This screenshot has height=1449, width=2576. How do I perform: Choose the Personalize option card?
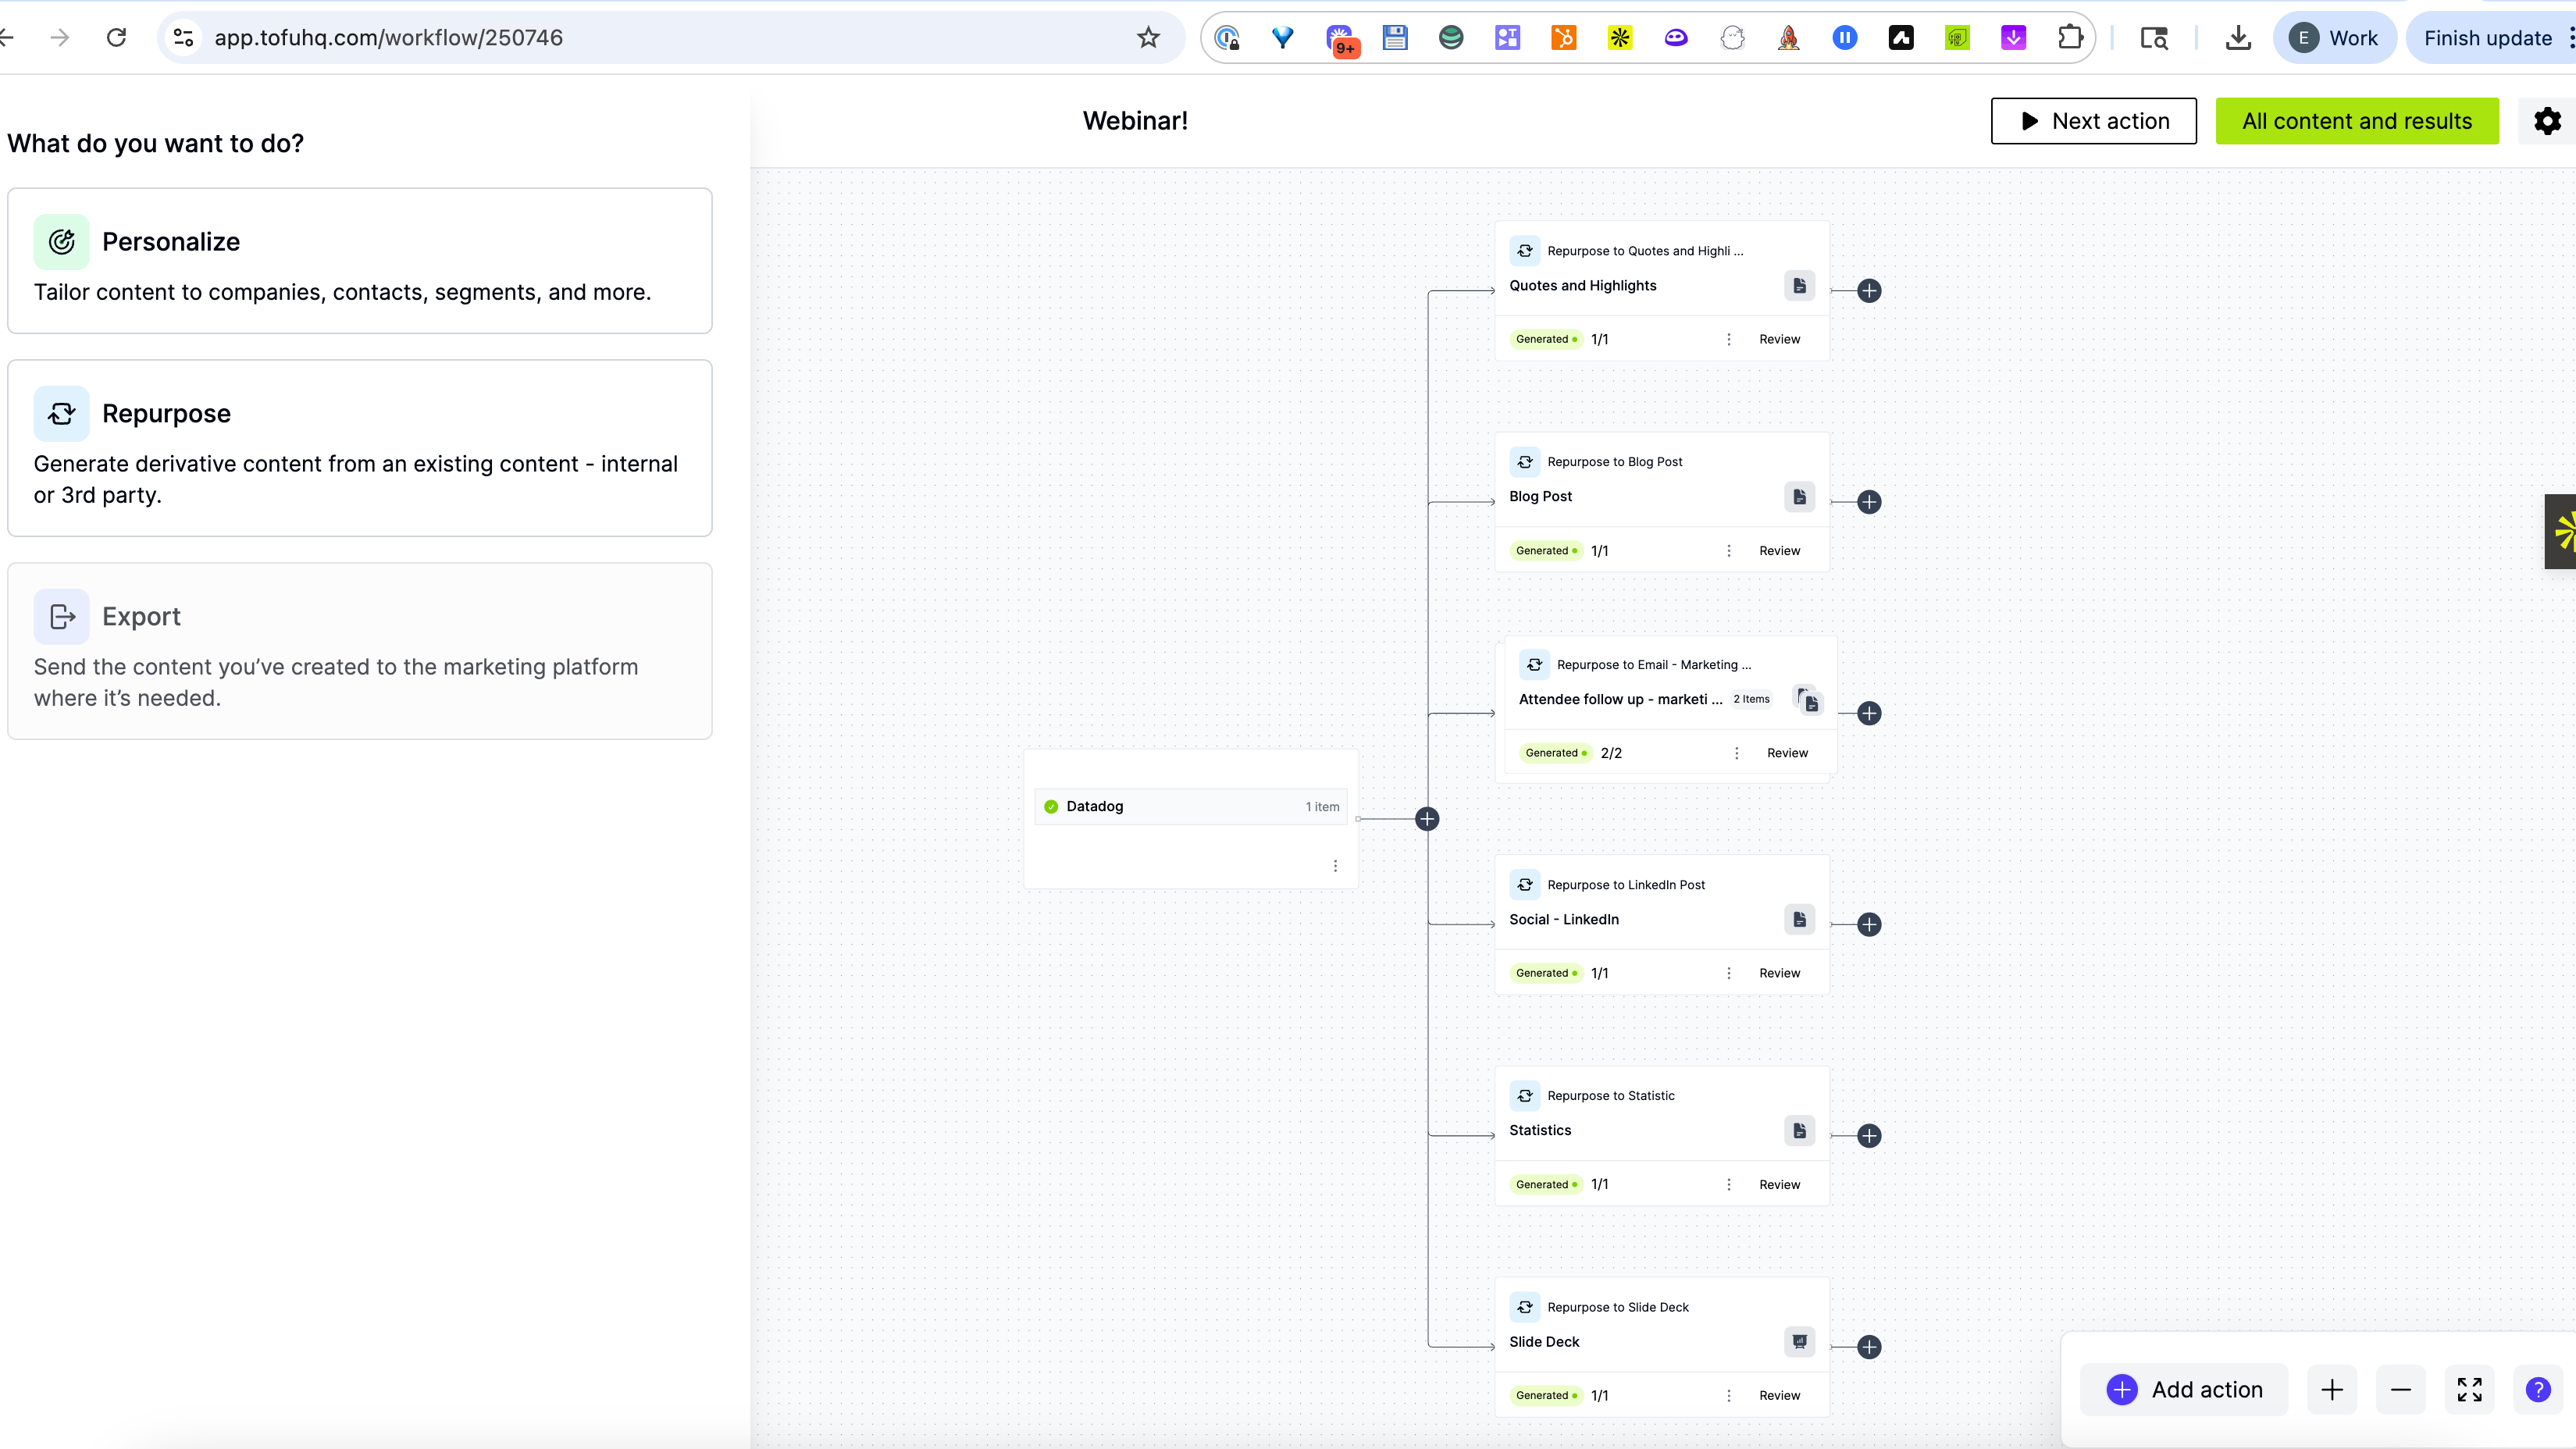pos(359,261)
